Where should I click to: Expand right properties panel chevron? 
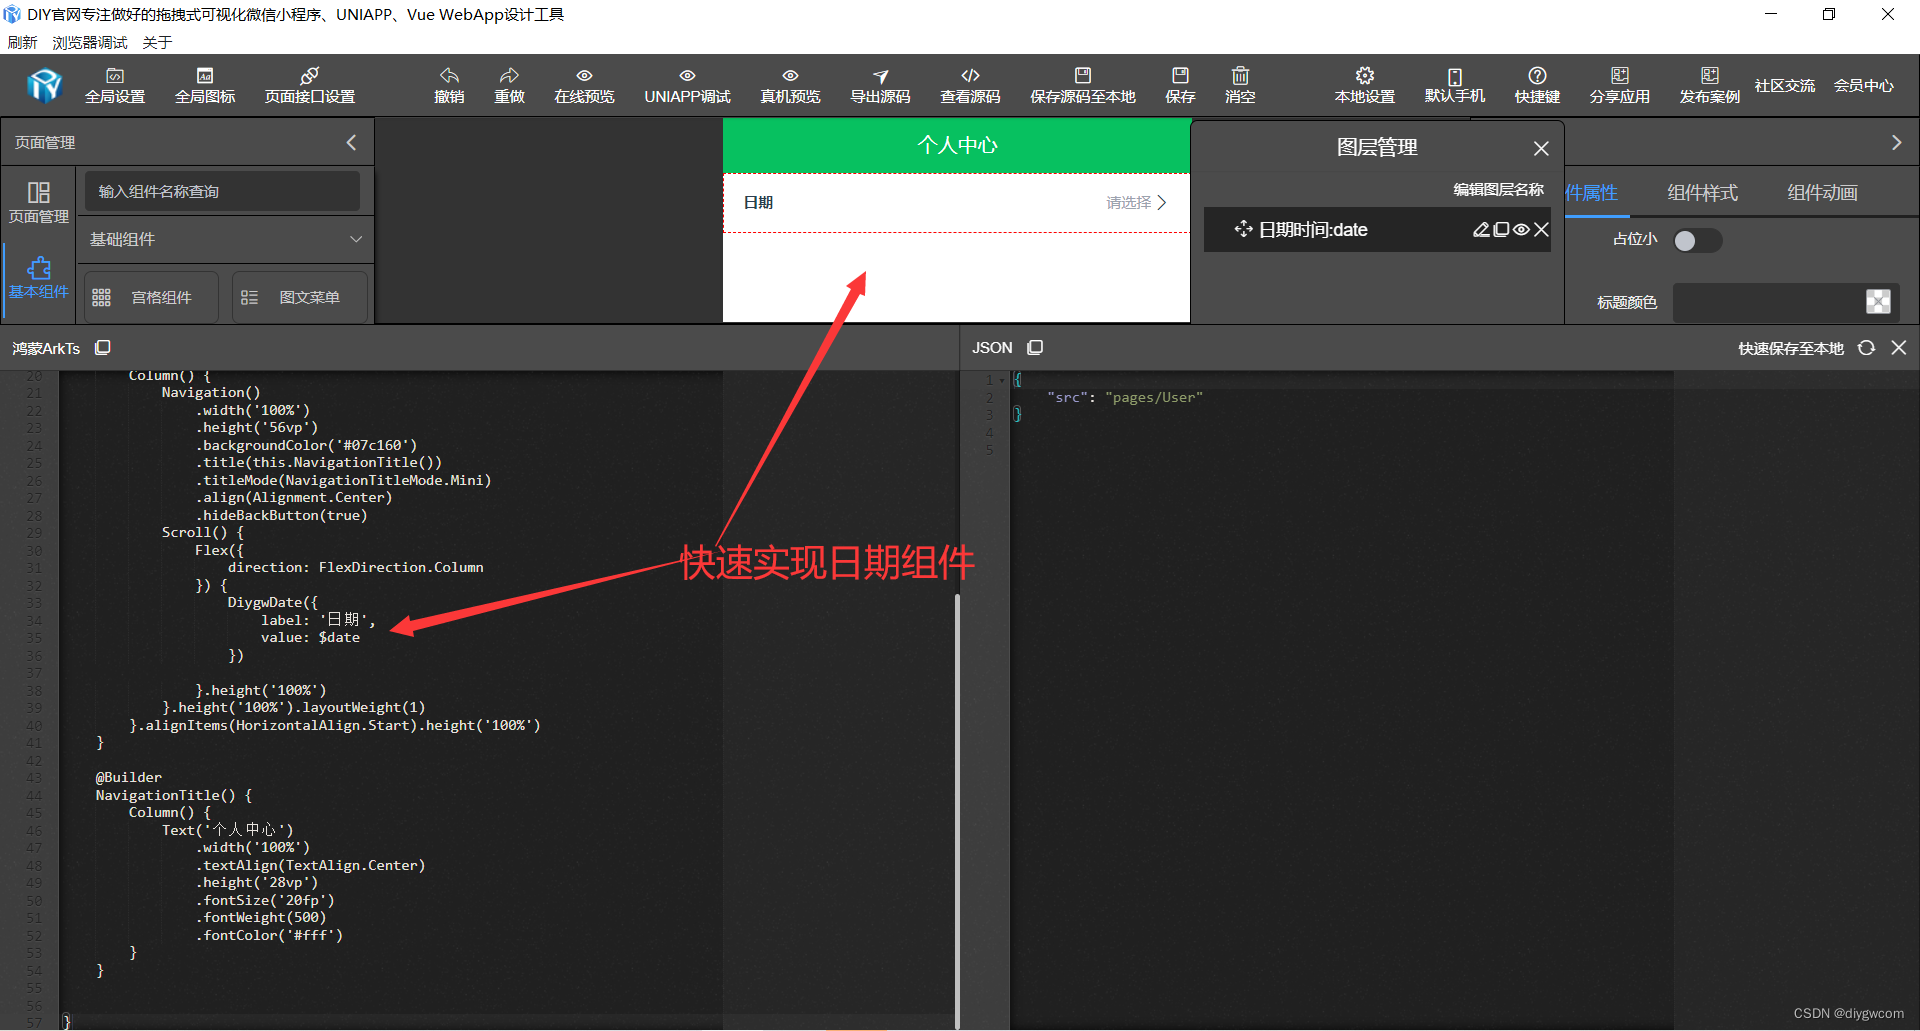tap(1896, 143)
